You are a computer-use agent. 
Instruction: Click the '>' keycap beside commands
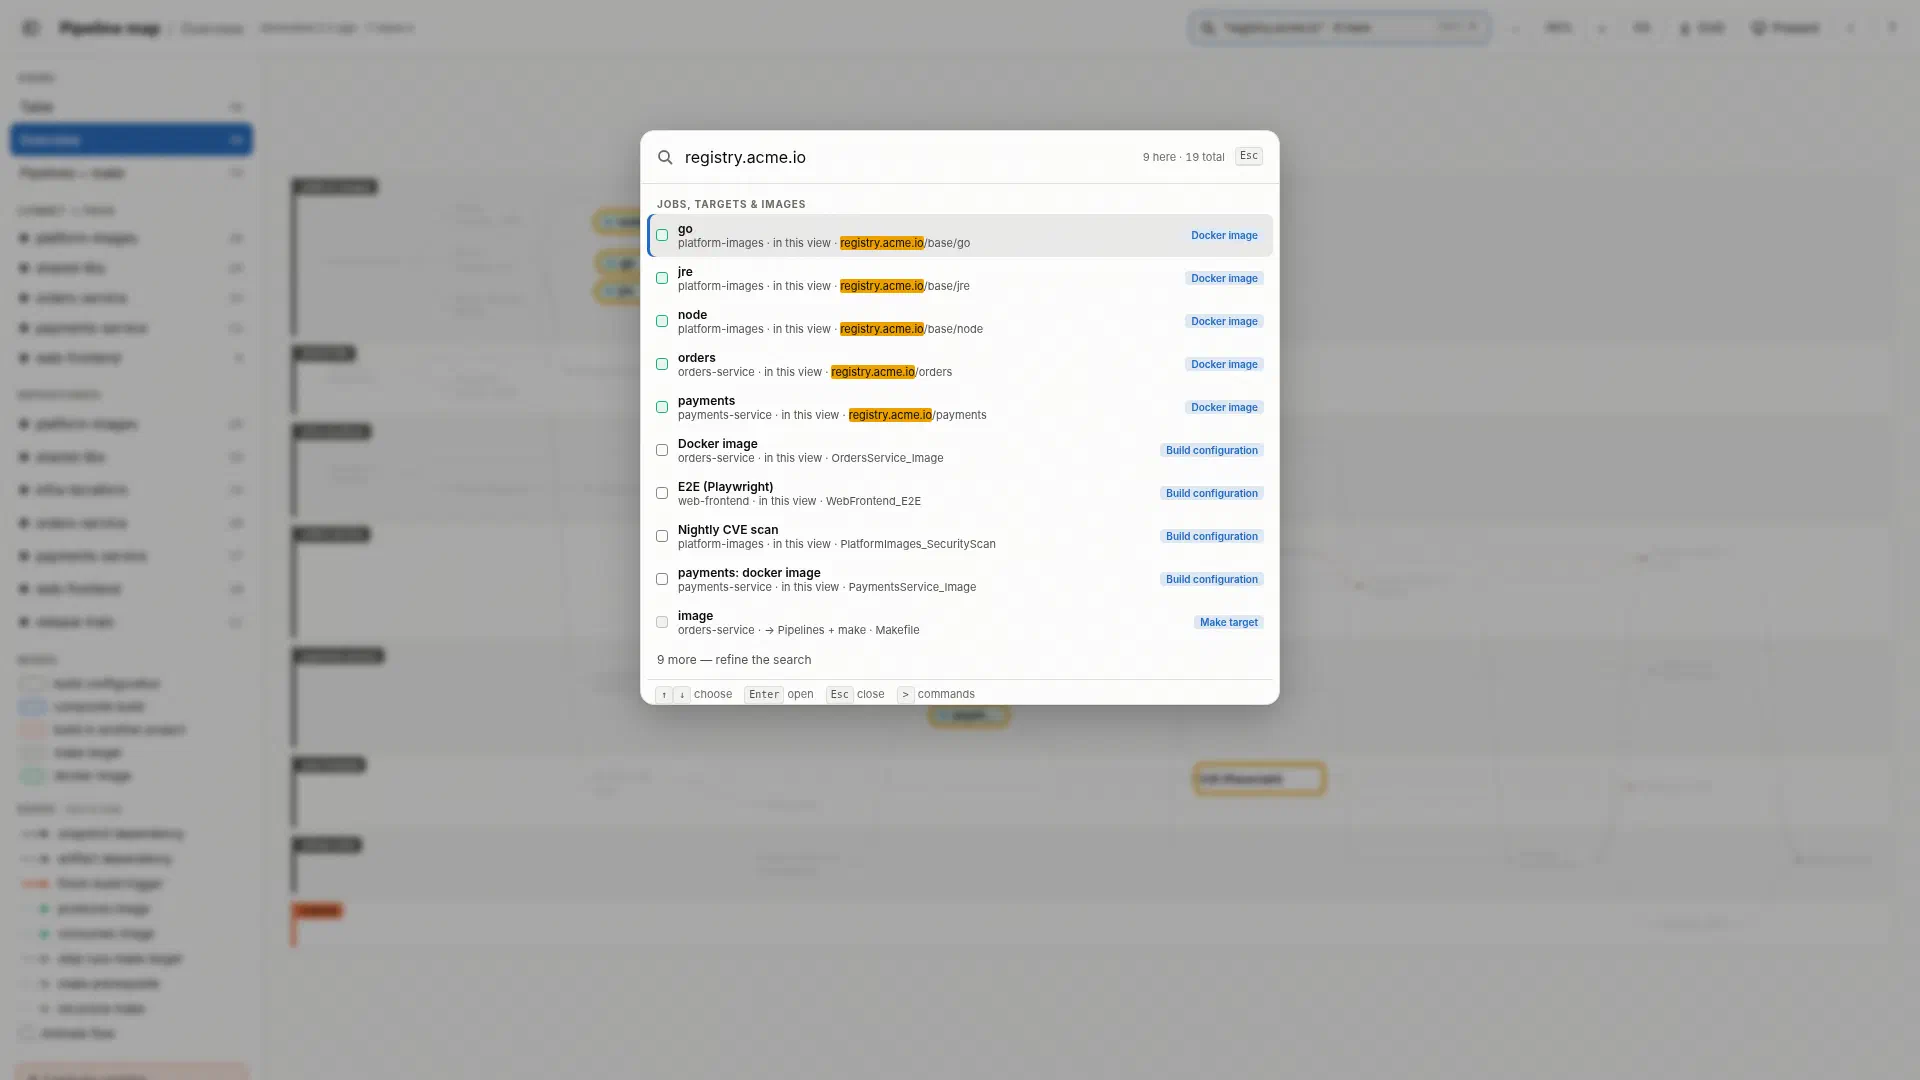[x=905, y=694]
